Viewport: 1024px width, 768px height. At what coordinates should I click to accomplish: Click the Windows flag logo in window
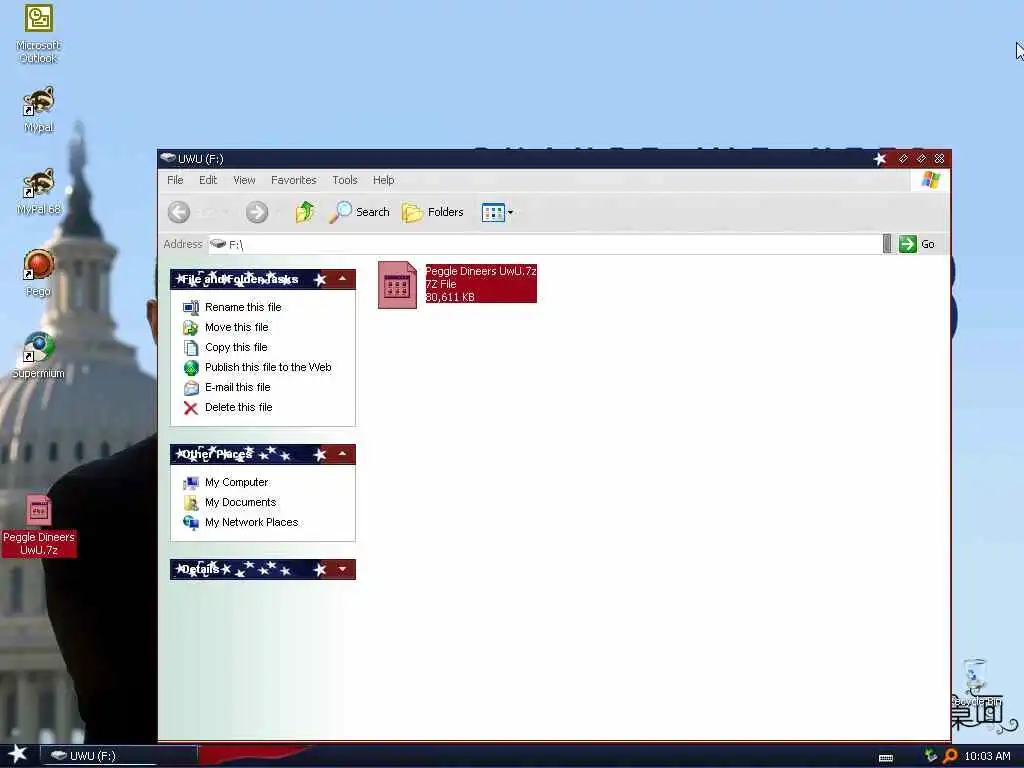[x=931, y=180]
